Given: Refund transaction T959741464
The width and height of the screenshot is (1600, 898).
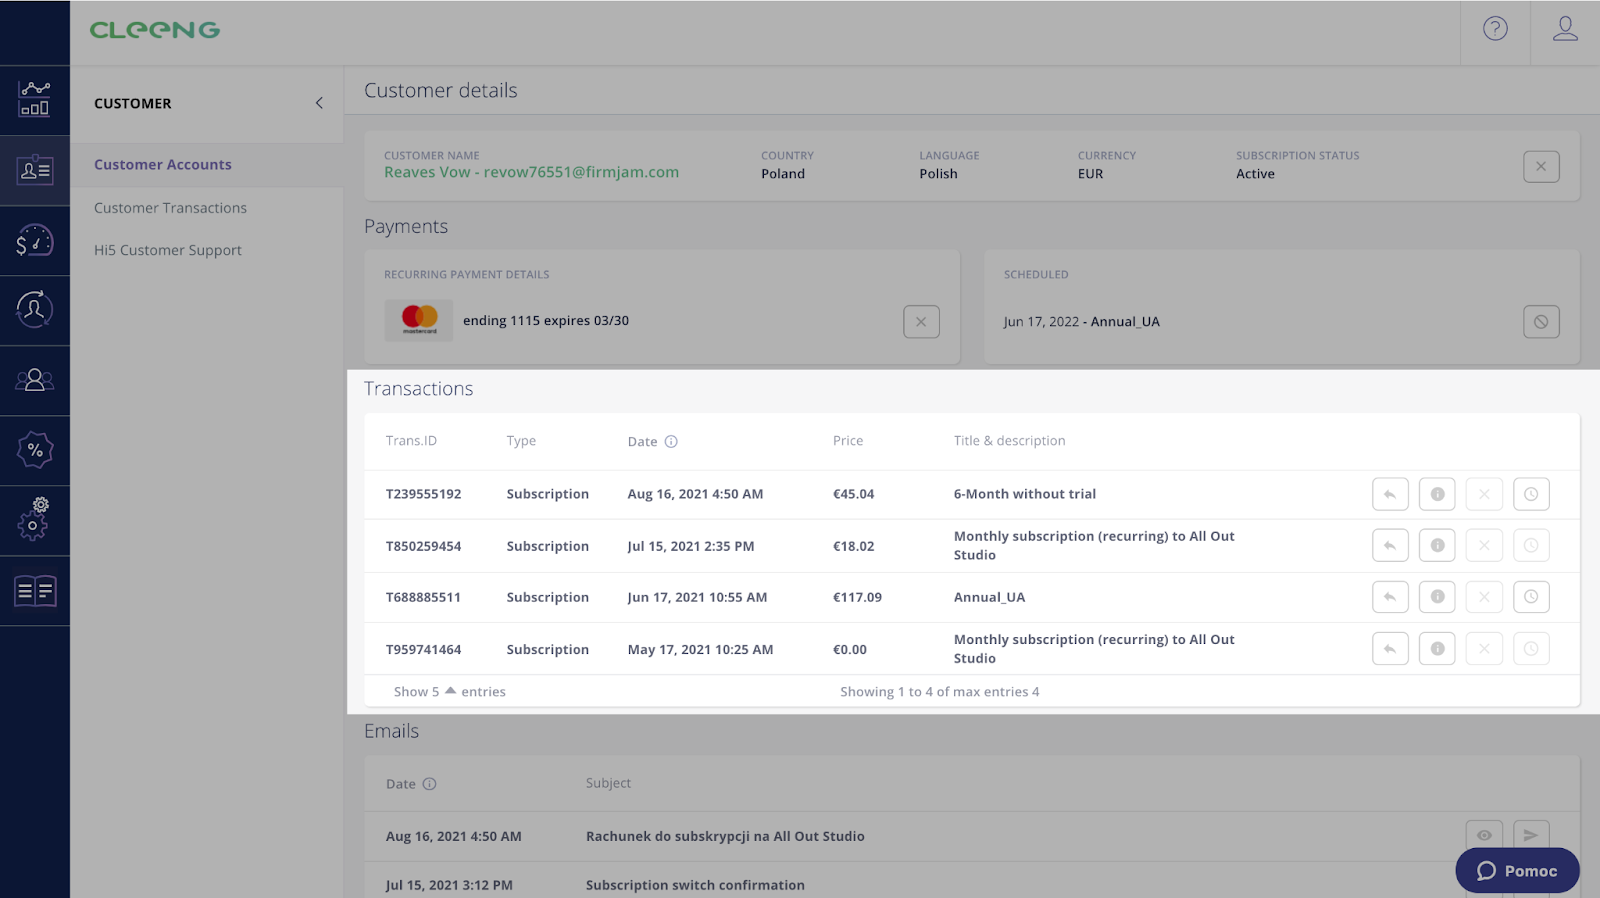Looking at the screenshot, I should (x=1390, y=649).
